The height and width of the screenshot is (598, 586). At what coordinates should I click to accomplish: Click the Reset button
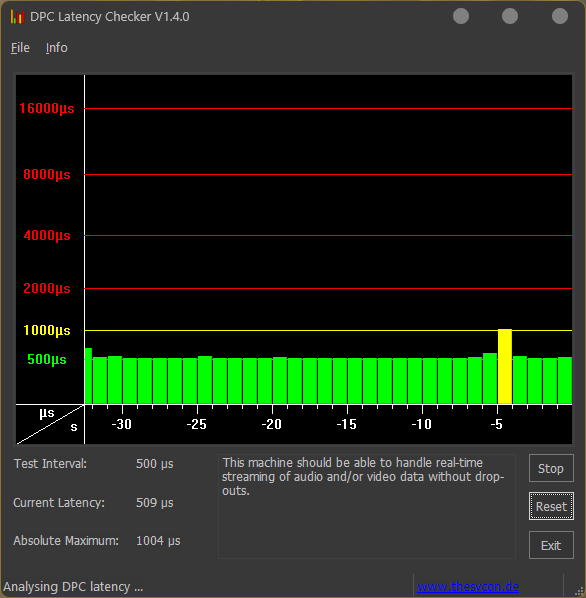pos(551,506)
